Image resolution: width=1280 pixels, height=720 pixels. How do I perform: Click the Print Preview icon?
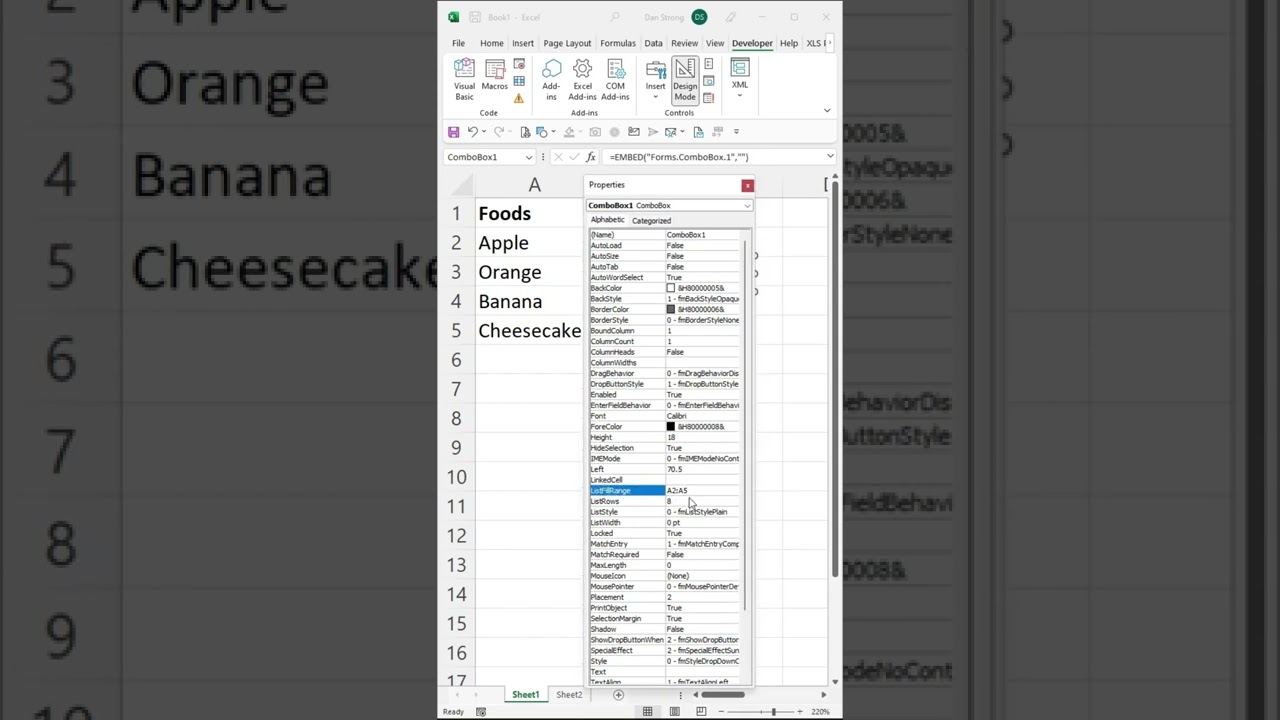point(525,132)
